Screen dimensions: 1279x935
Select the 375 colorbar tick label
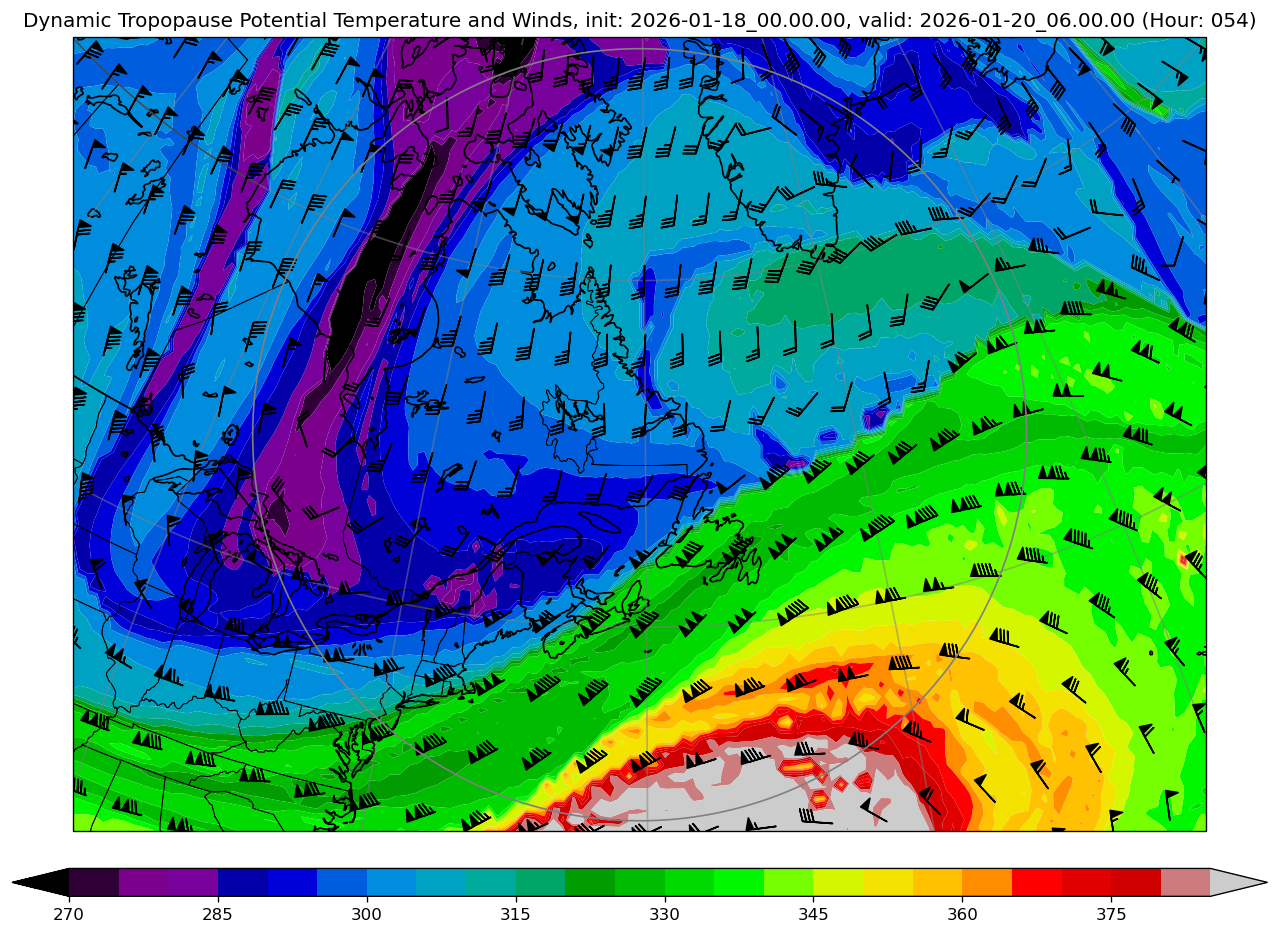1111,915
